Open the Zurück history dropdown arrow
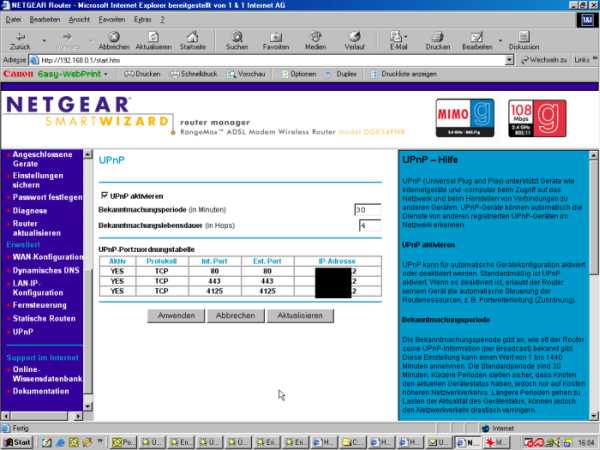The width and height of the screenshot is (600, 450). pos(44,41)
